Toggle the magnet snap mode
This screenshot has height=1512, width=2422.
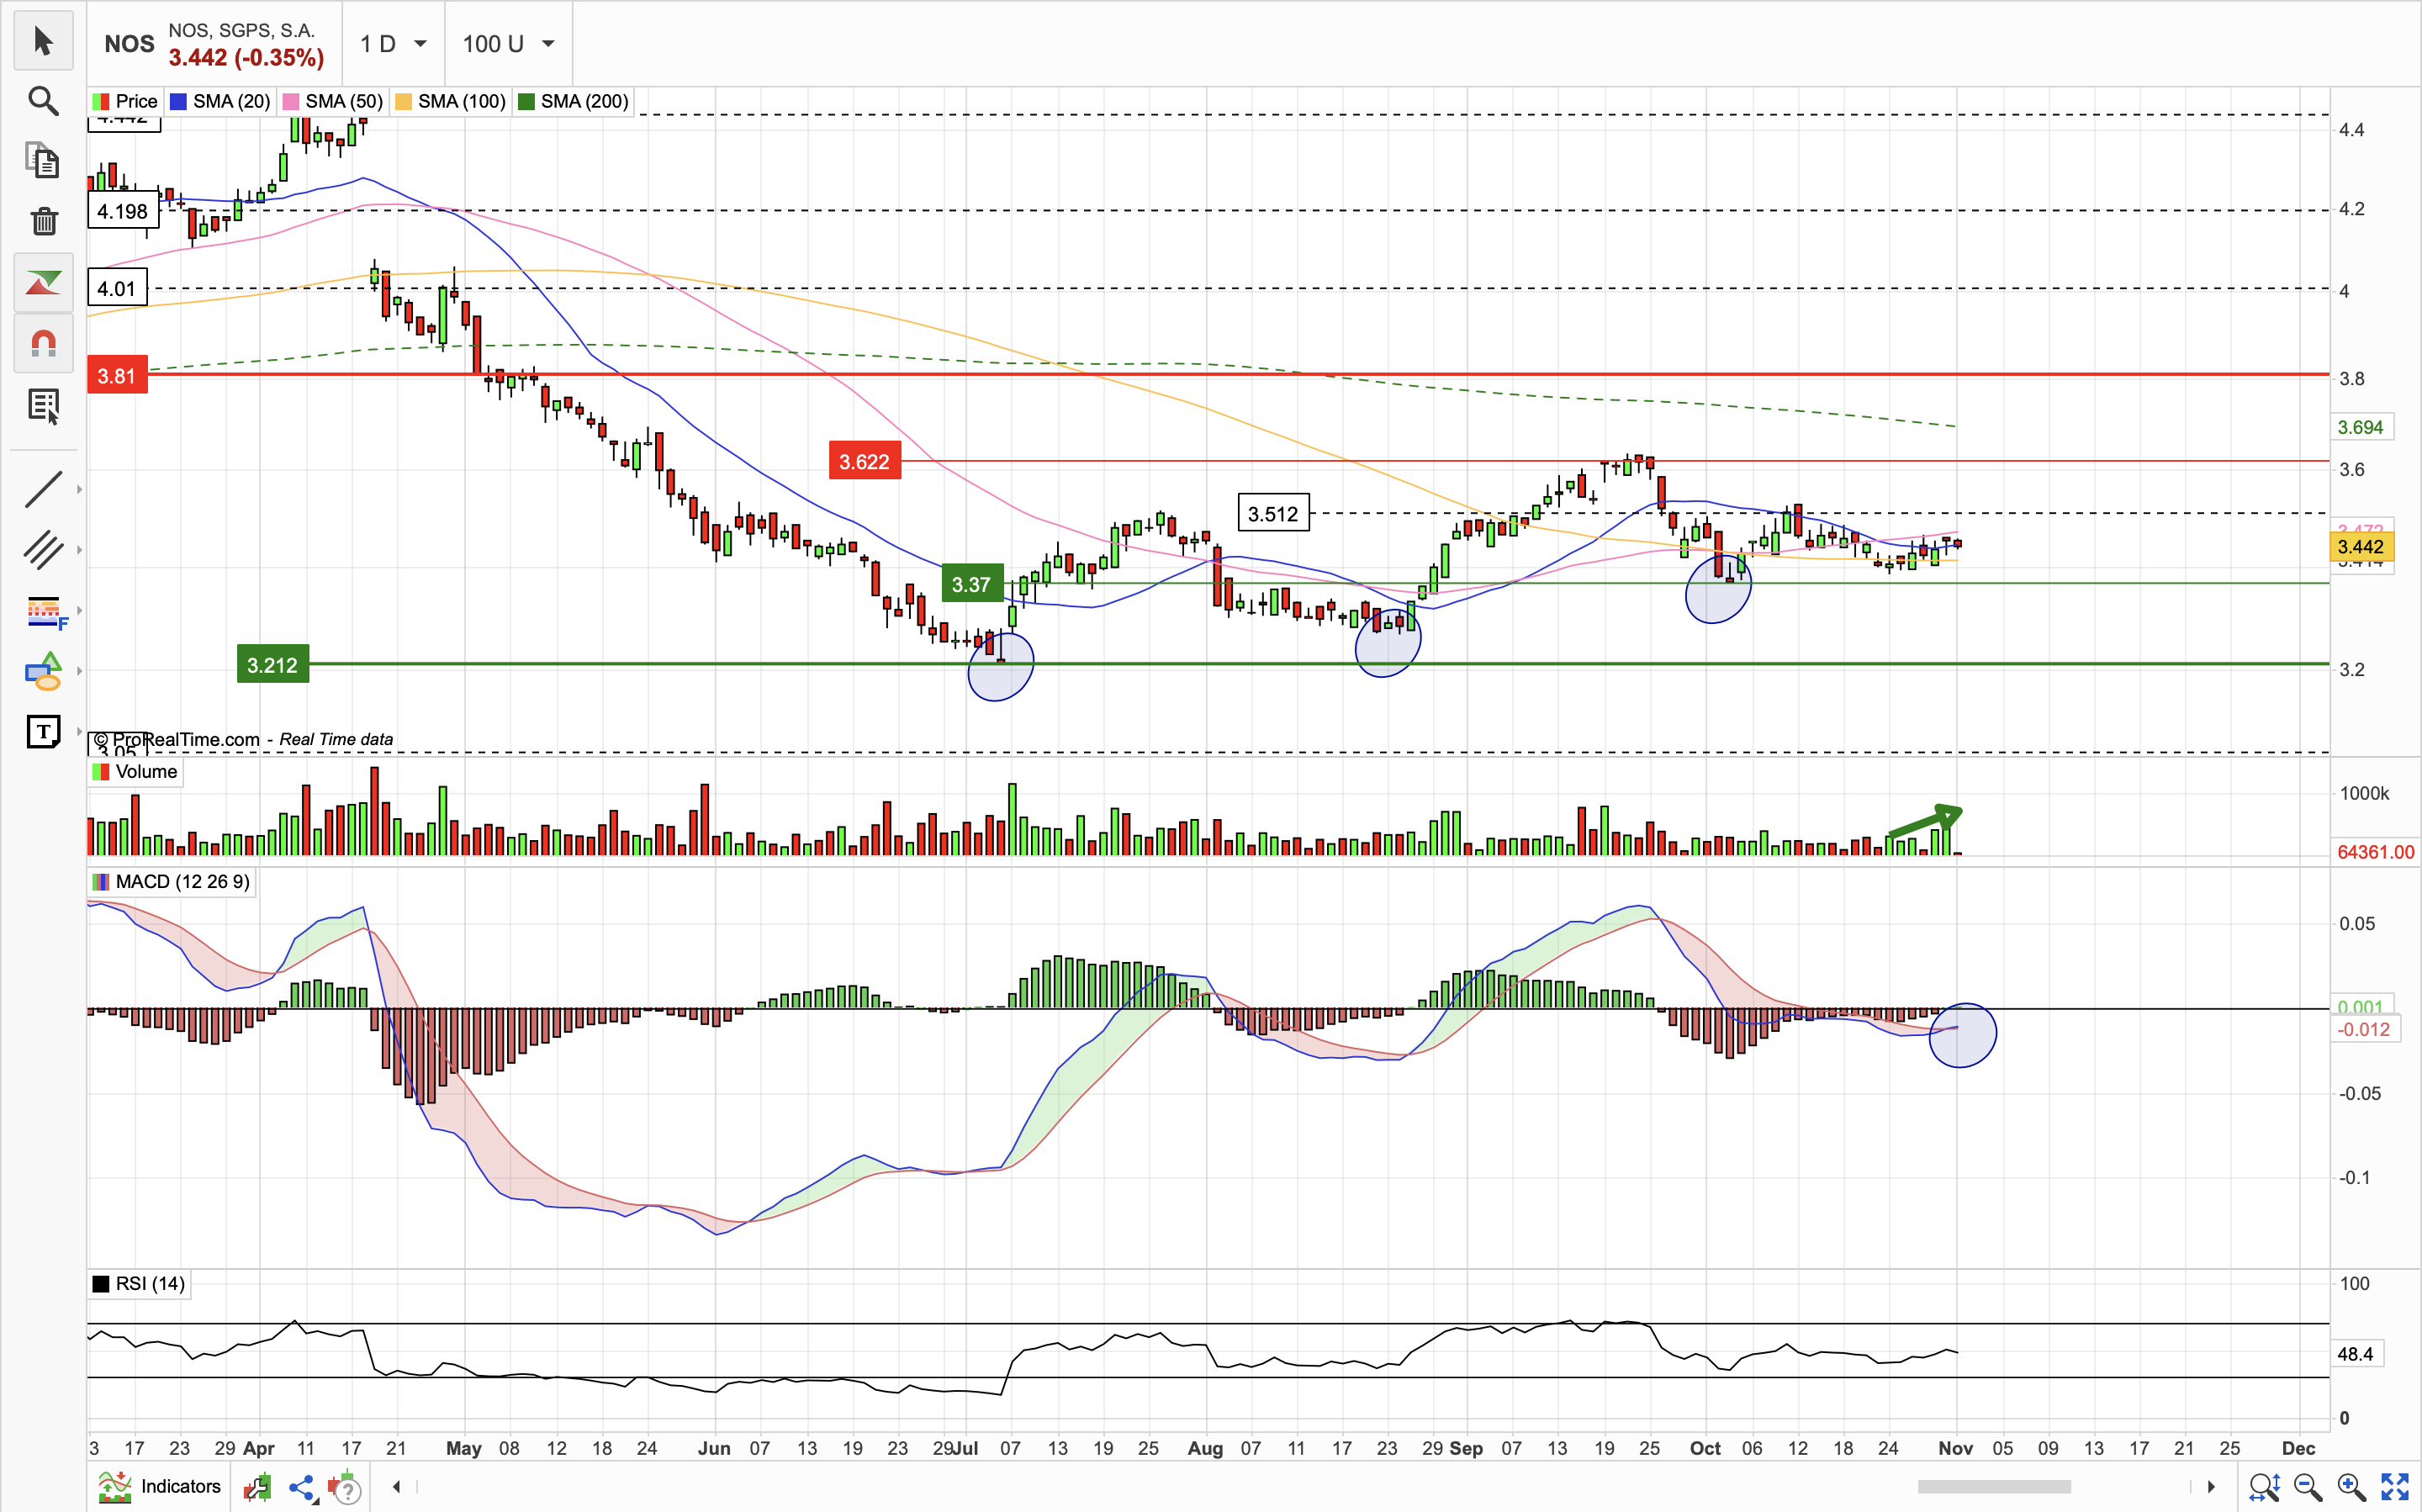tap(43, 344)
